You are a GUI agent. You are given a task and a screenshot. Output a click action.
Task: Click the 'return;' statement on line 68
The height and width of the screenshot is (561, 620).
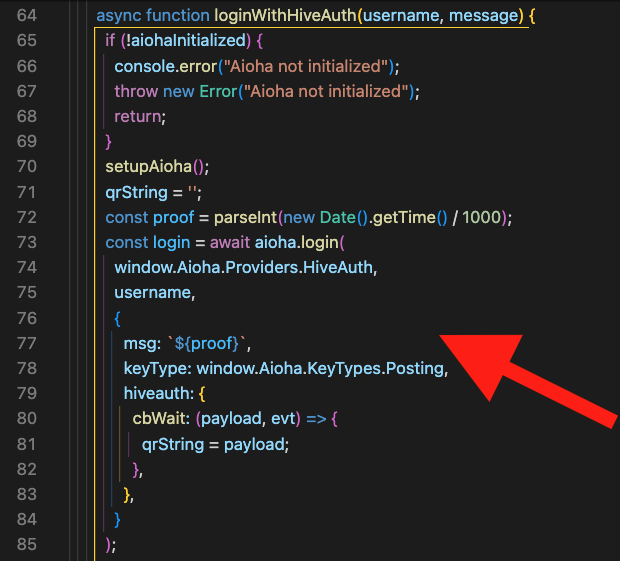140,117
